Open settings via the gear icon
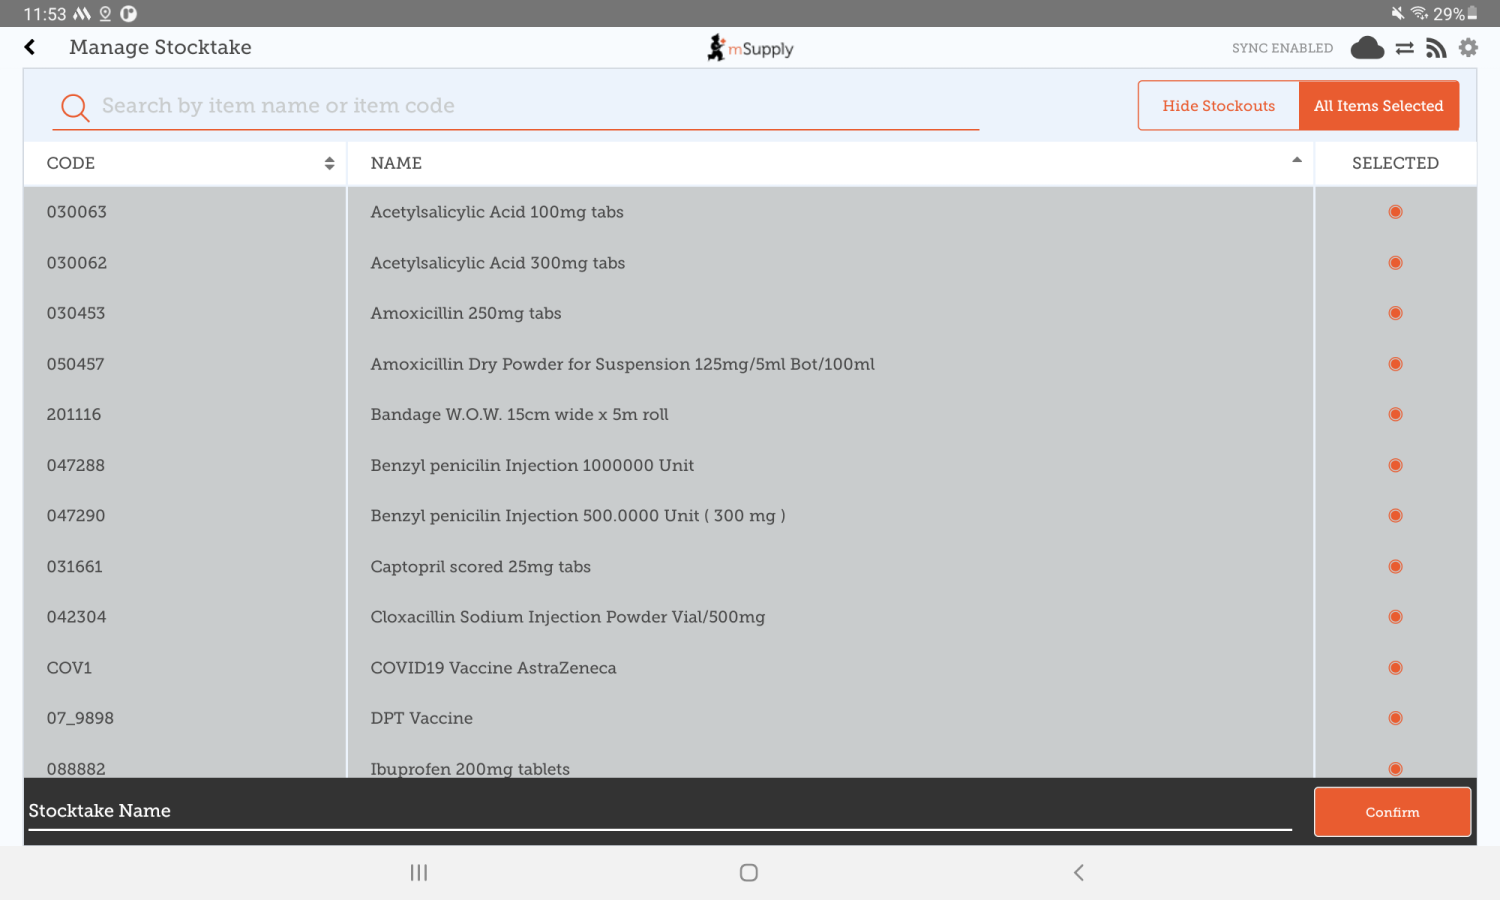1500x900 pixels. pyautogui.click(x=1468, y=48)
